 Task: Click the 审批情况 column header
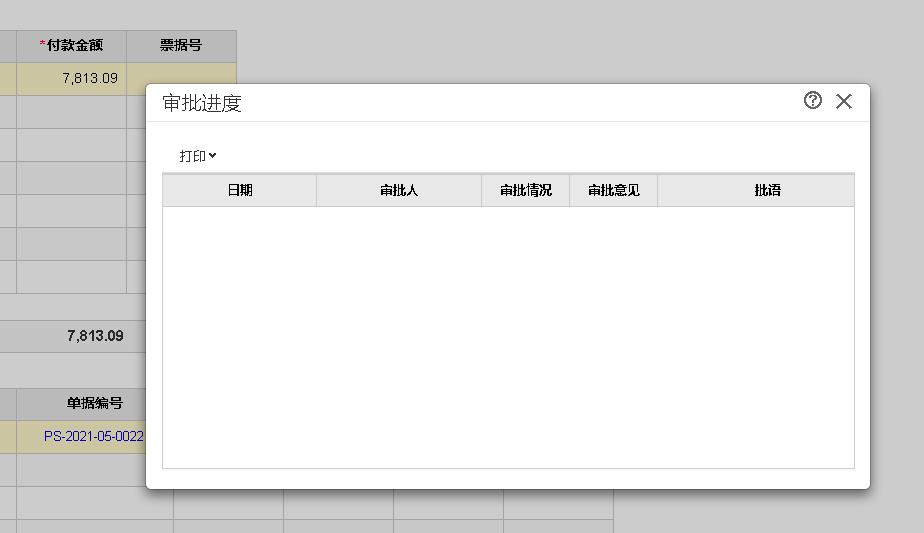click(x=526, y=190)
